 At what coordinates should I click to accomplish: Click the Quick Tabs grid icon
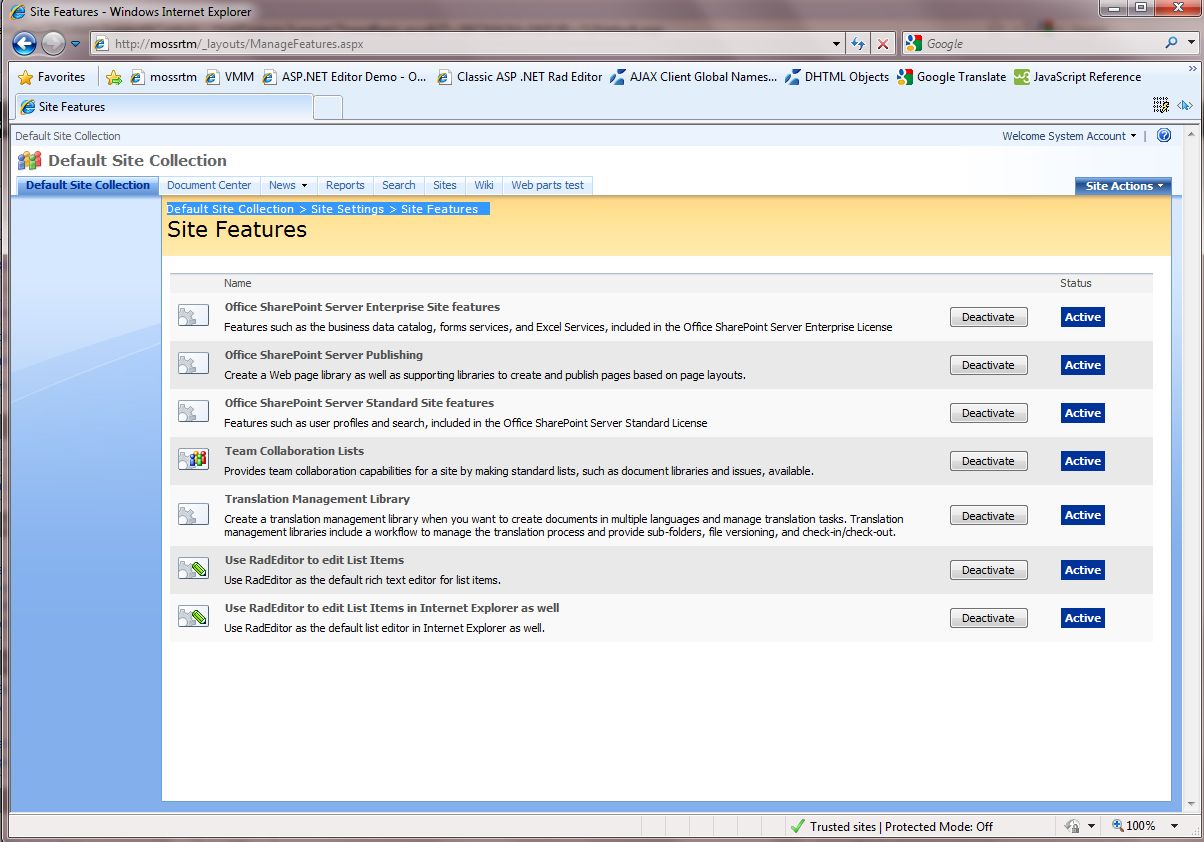1161,106
